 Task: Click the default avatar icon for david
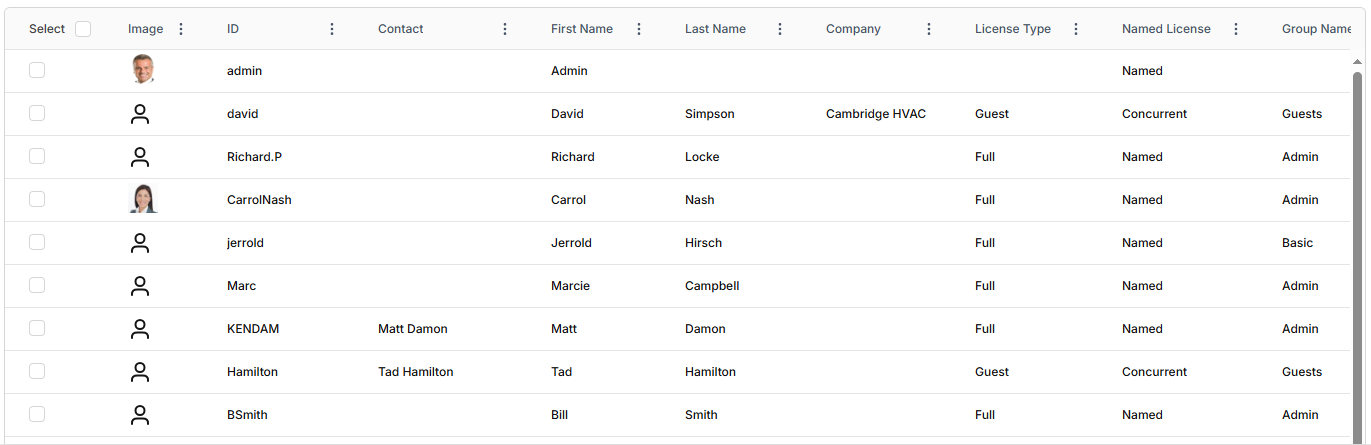tap(140, 114)
